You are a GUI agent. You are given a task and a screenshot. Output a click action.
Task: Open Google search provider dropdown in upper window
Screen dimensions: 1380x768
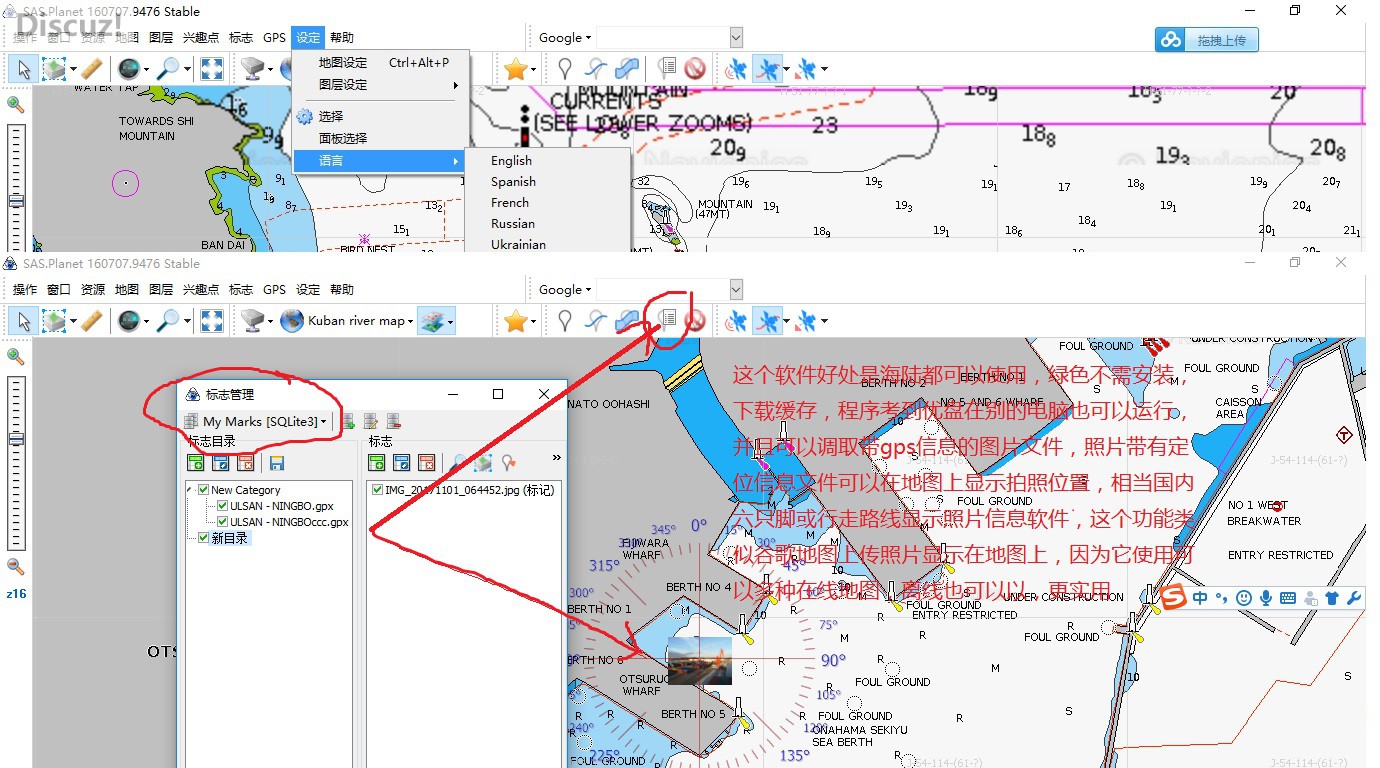click(565, 38)
